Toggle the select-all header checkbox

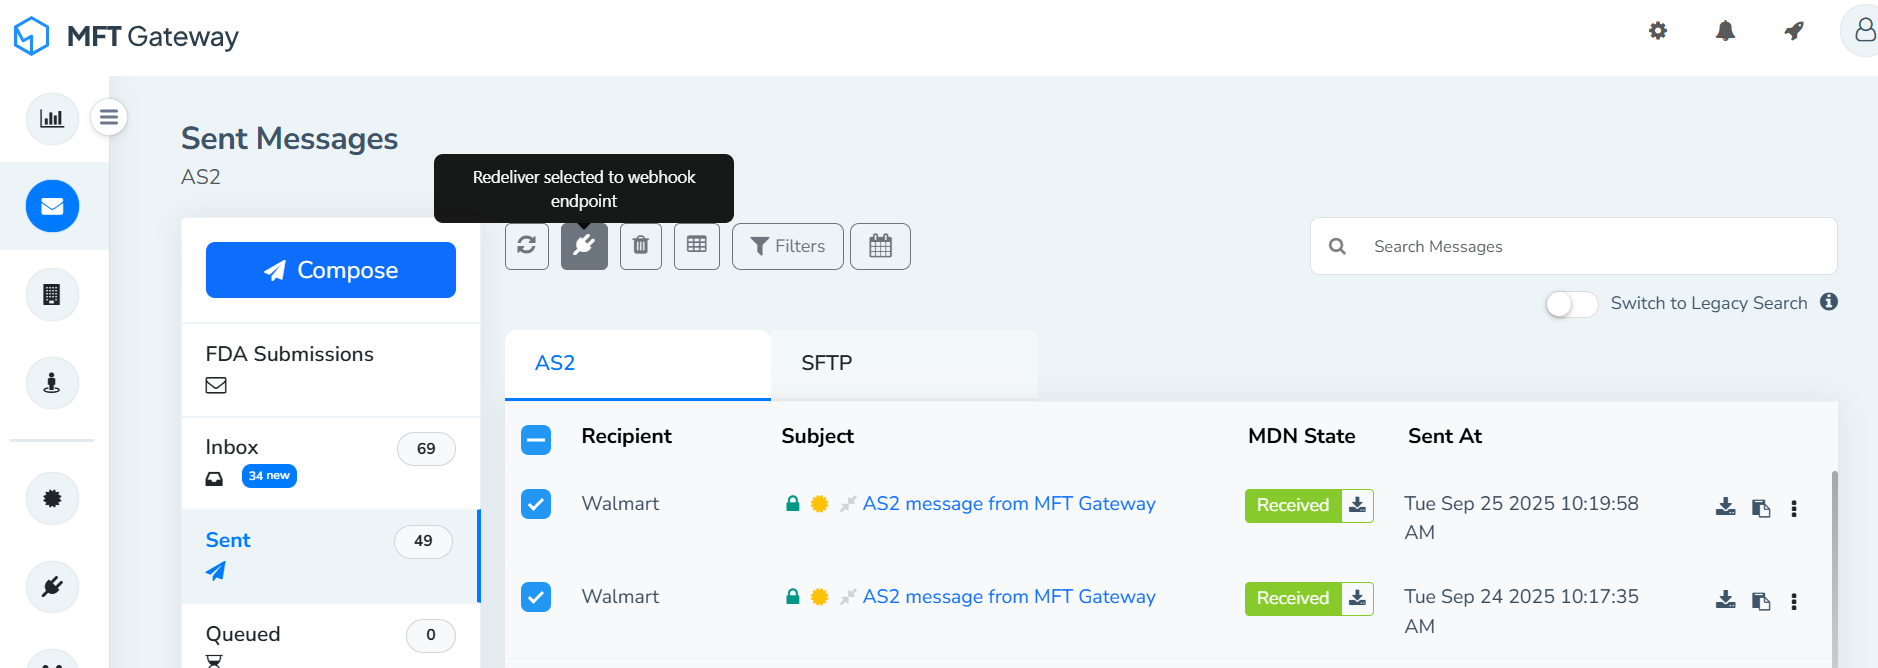click(536, 439)
